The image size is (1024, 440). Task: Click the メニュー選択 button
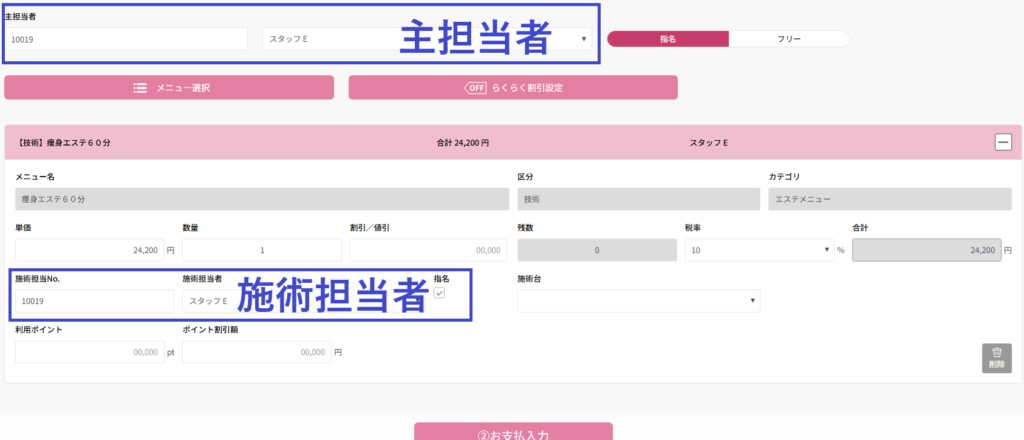pyautogui.click(x=168, y=88)
